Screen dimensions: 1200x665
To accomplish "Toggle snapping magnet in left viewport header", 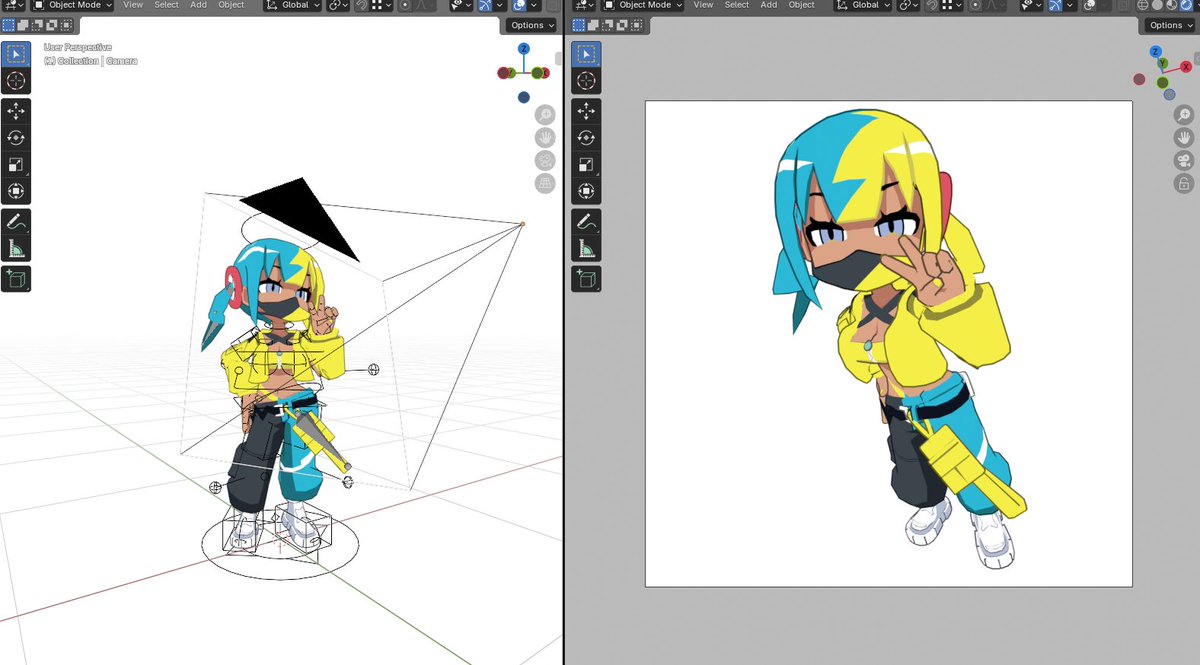I will click(x=362, y=5).
